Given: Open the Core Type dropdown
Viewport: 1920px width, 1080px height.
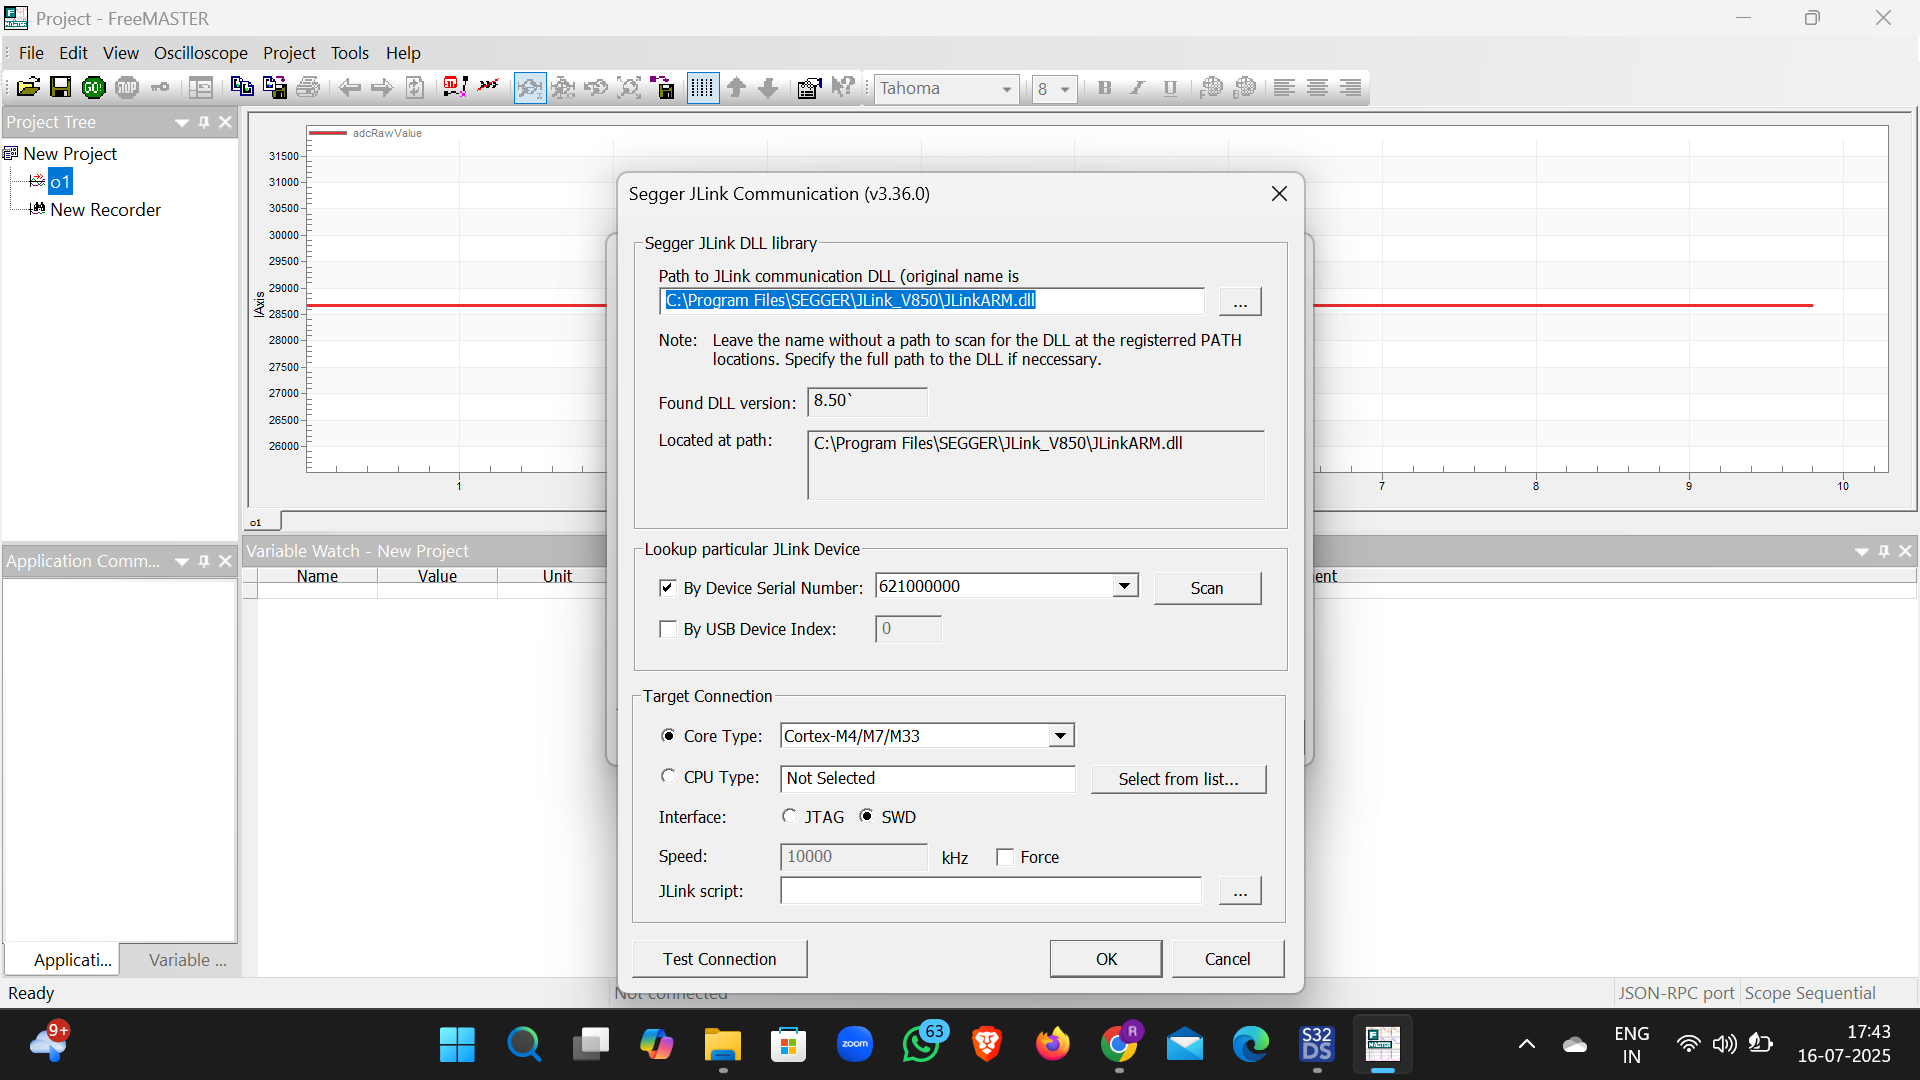Looking at the screenshot, I should click(x=1060, y=735).
